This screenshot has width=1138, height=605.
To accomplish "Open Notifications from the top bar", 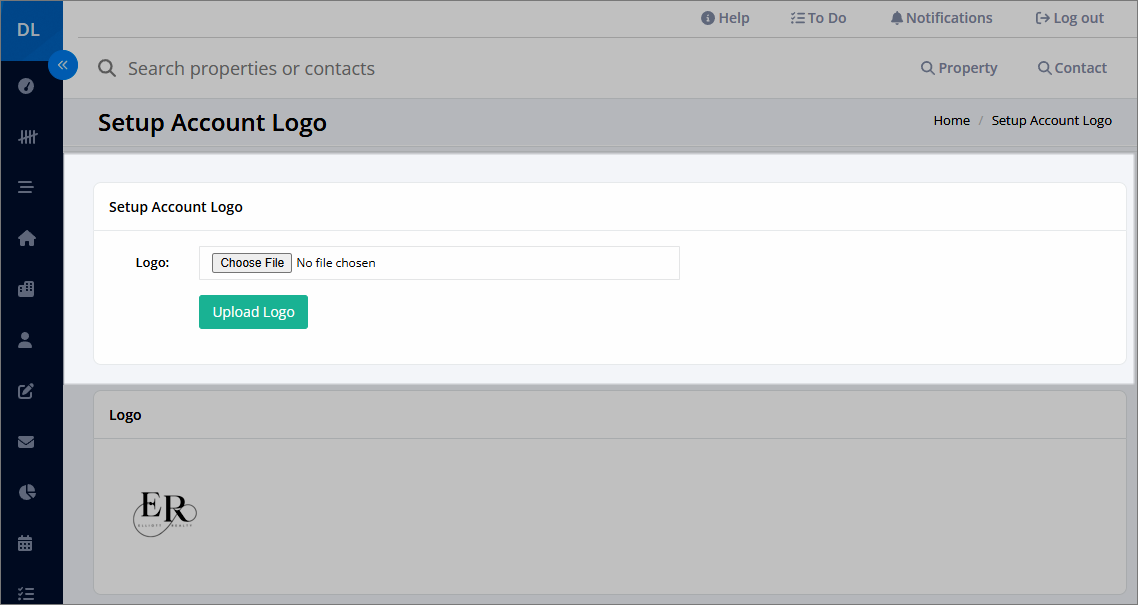I will (x=940, y=17).
